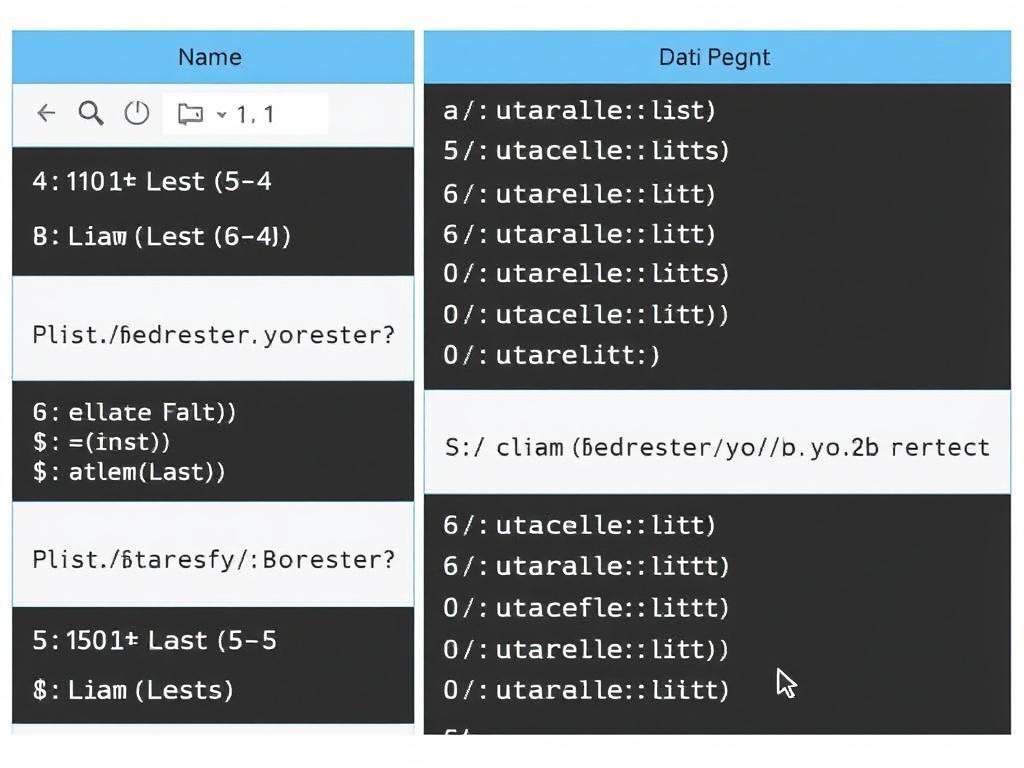This screenshot has width=1024, height=768.
Task: Open search with the magnifier icon
Action: coord(91,114)
